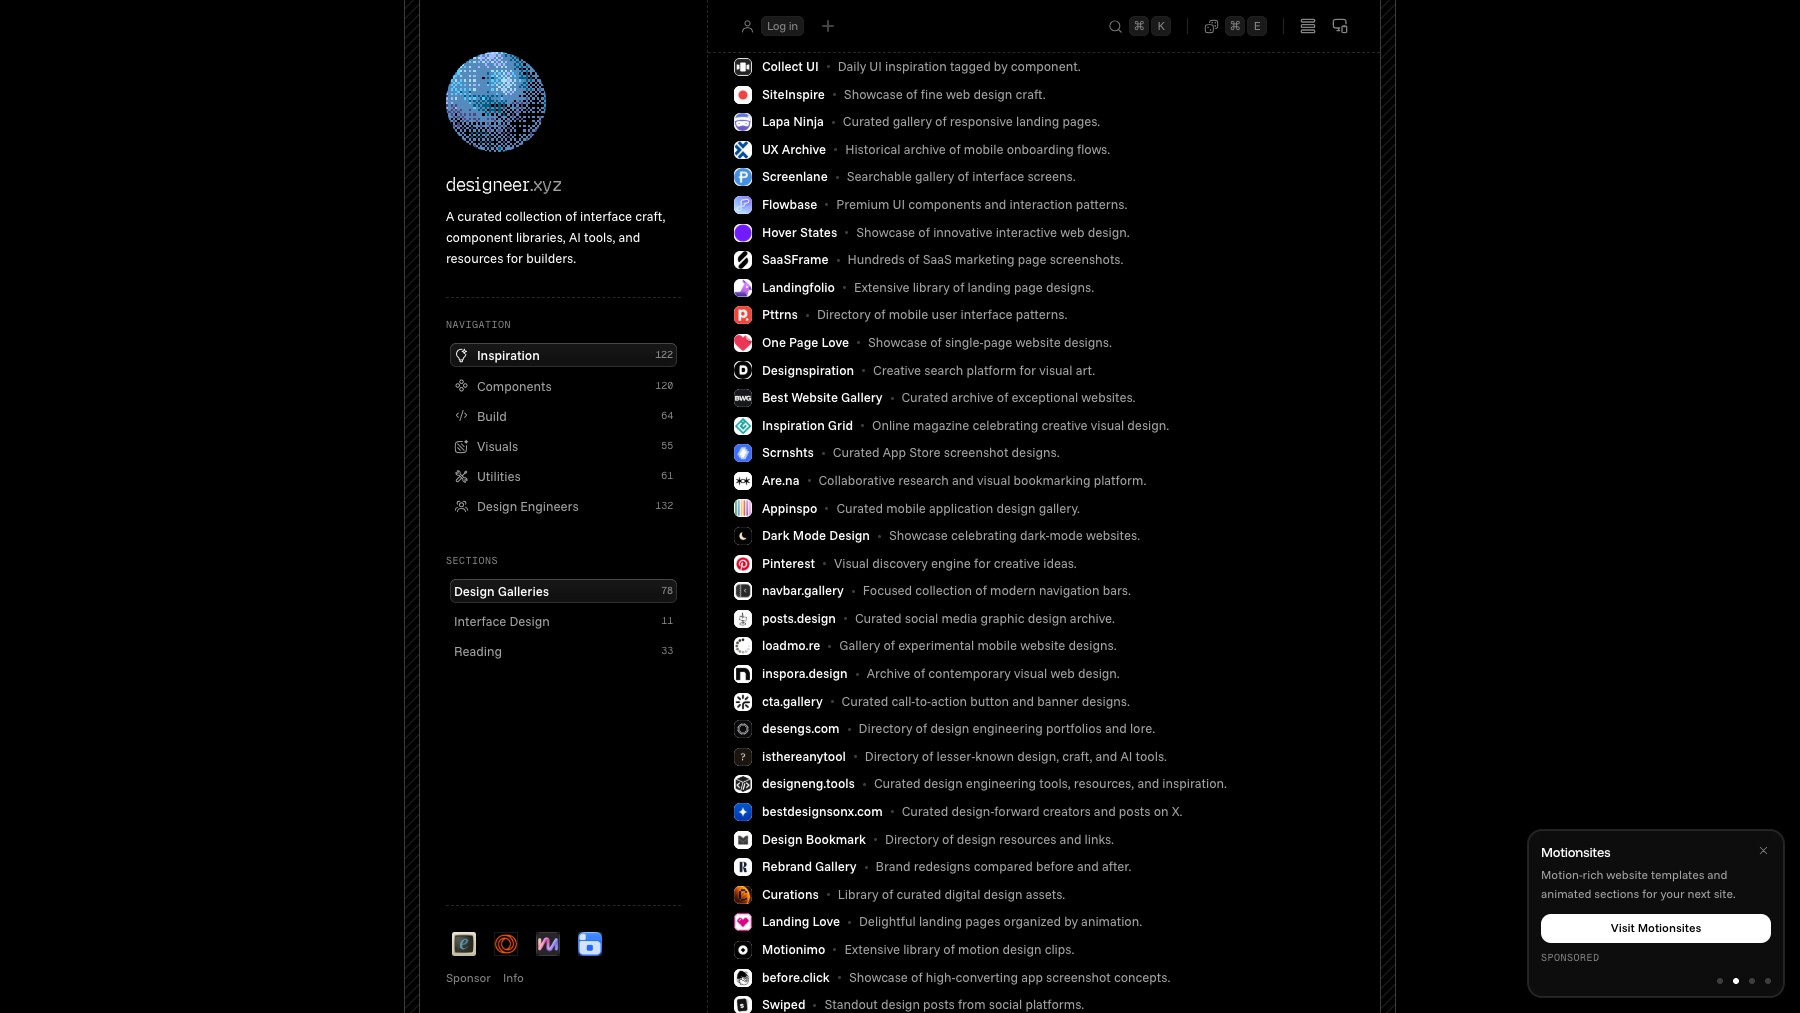
Task: Open the Components navigation item
Action: [x=563, y=386]
